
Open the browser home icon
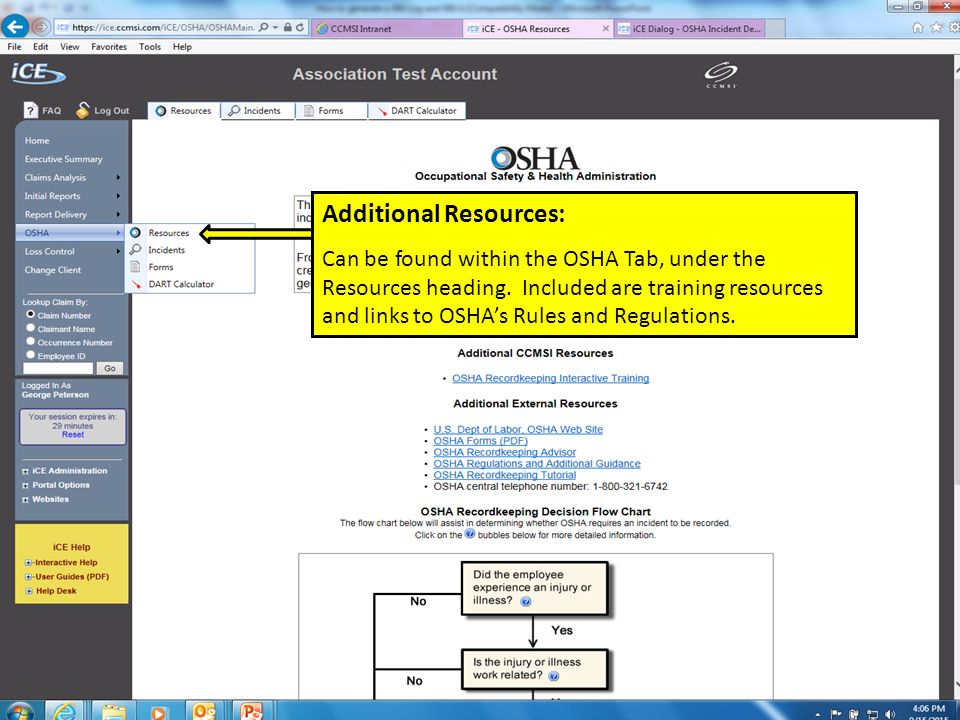click(x=917, y=28)
